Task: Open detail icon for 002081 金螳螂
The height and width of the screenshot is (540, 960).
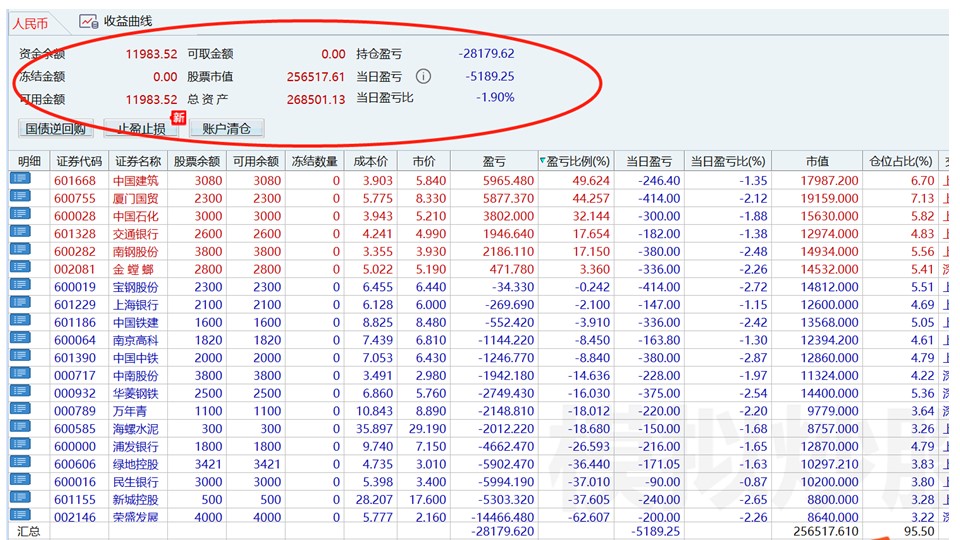Action: 20,268
